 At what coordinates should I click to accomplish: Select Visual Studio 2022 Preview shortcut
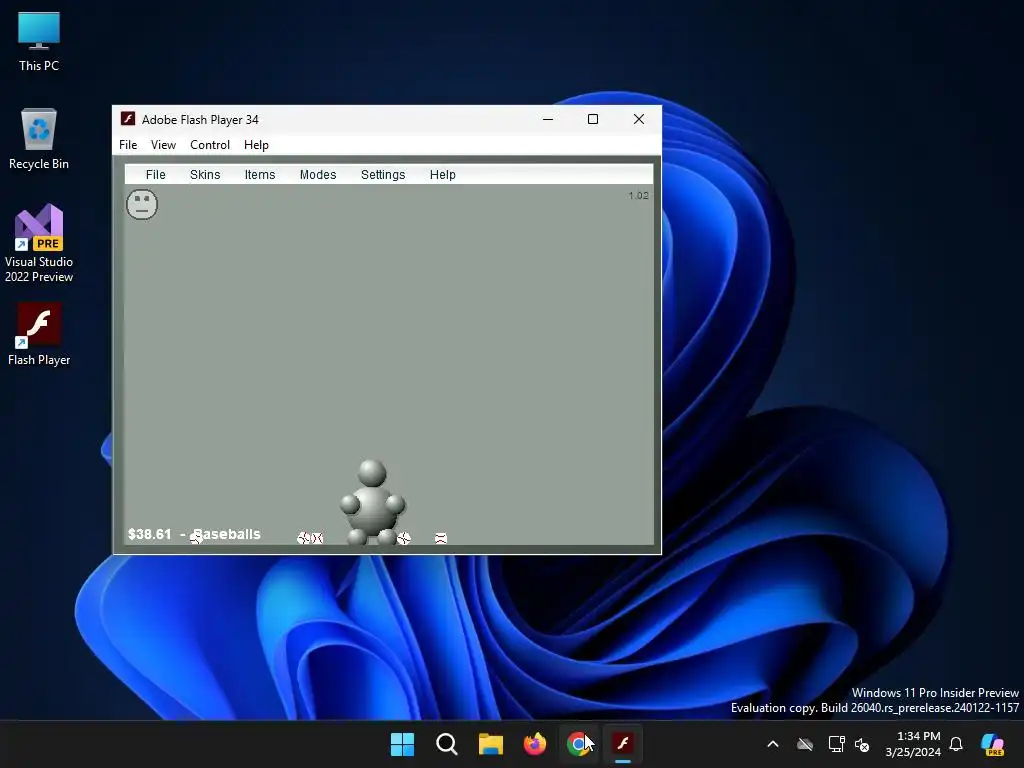(x=39, y=244)
